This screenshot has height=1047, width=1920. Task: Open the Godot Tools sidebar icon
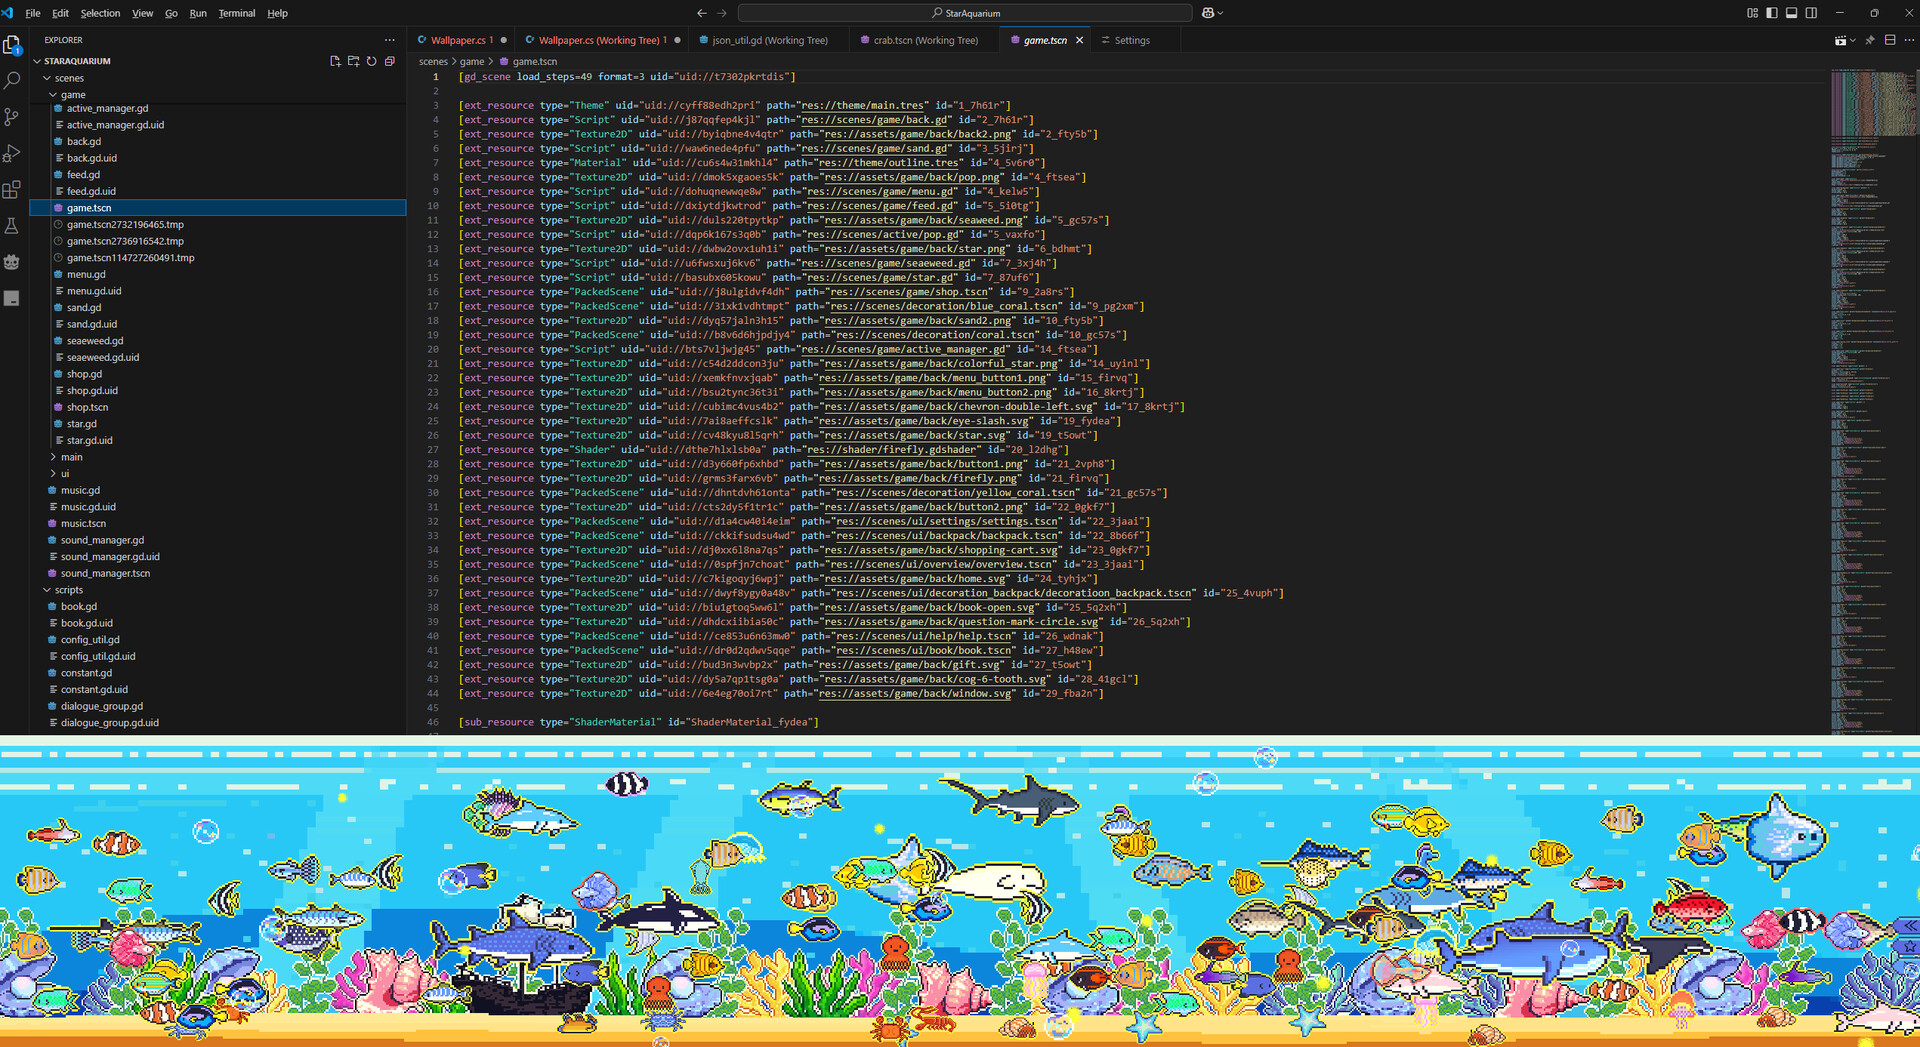(x=12, y=262)
